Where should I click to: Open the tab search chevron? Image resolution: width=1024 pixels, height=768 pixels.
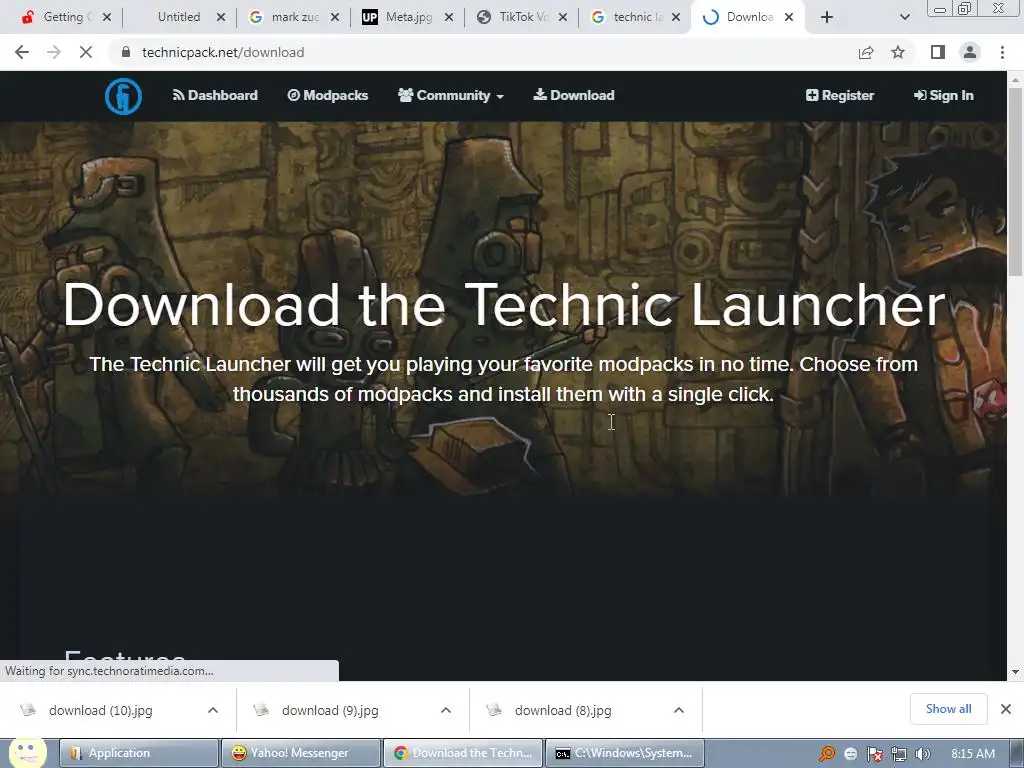coord(904,17)
